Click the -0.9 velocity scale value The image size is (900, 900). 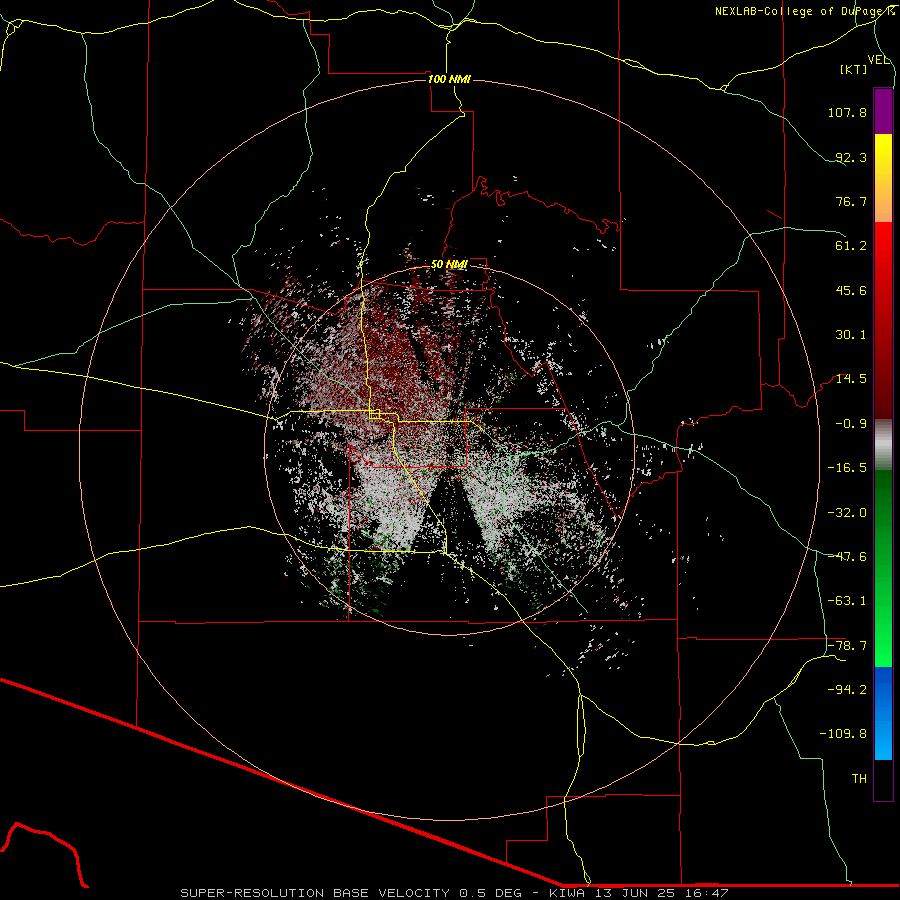click(x=851, y=424)
